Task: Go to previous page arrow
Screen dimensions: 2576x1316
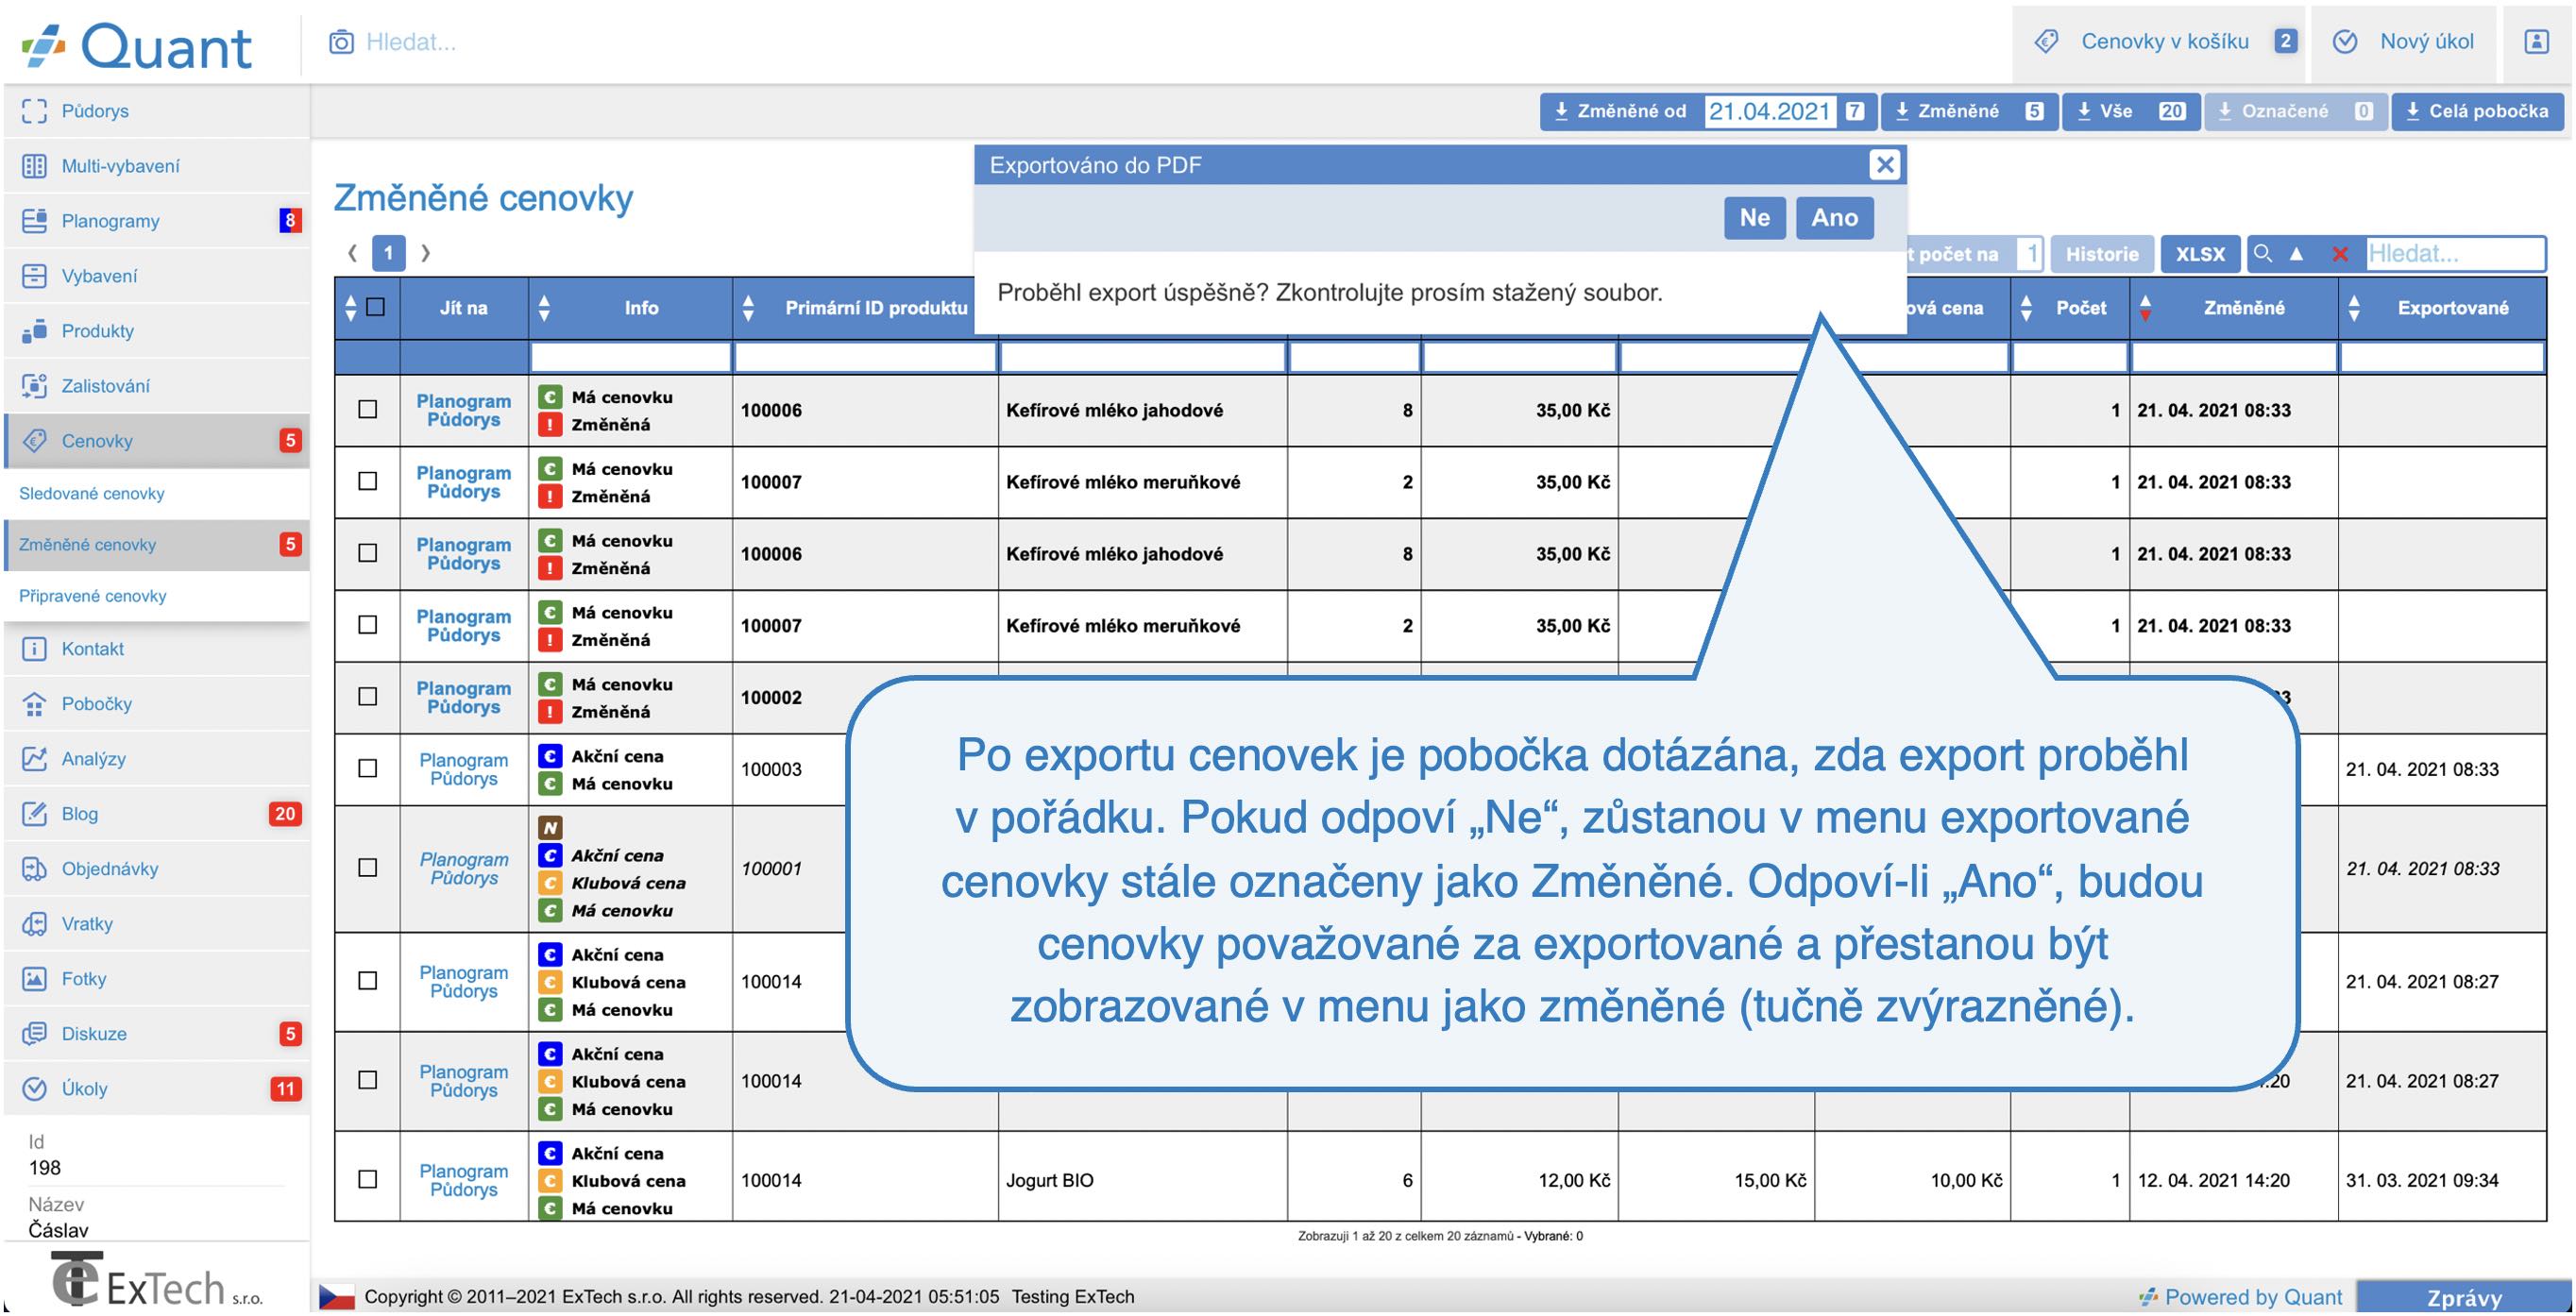Action: pyautogui.click(x=353, y=253)
